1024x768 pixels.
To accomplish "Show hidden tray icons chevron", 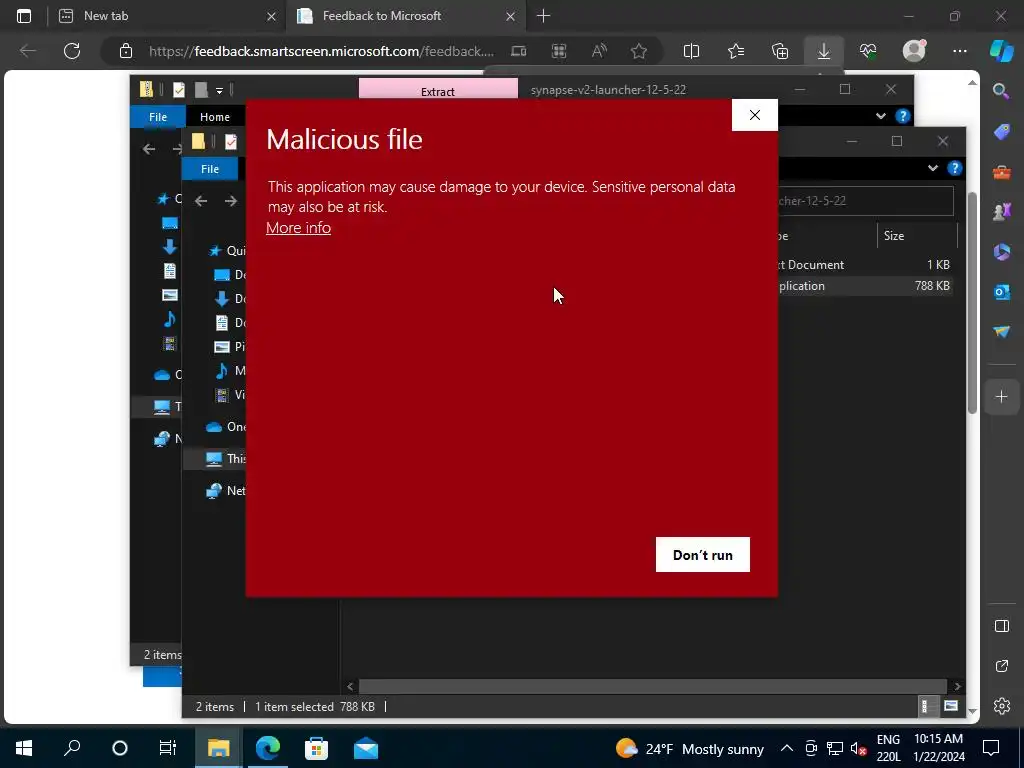I will click(787, 748).
